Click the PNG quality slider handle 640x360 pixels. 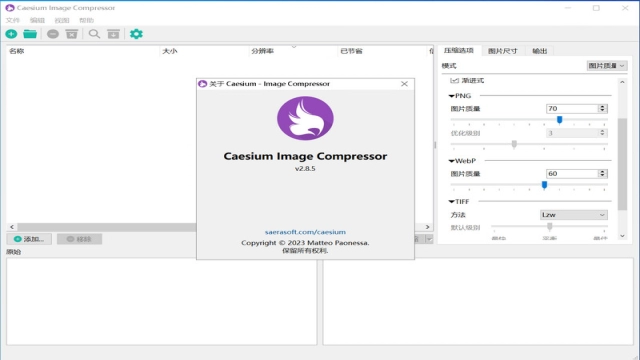click(x=560, y=120)
